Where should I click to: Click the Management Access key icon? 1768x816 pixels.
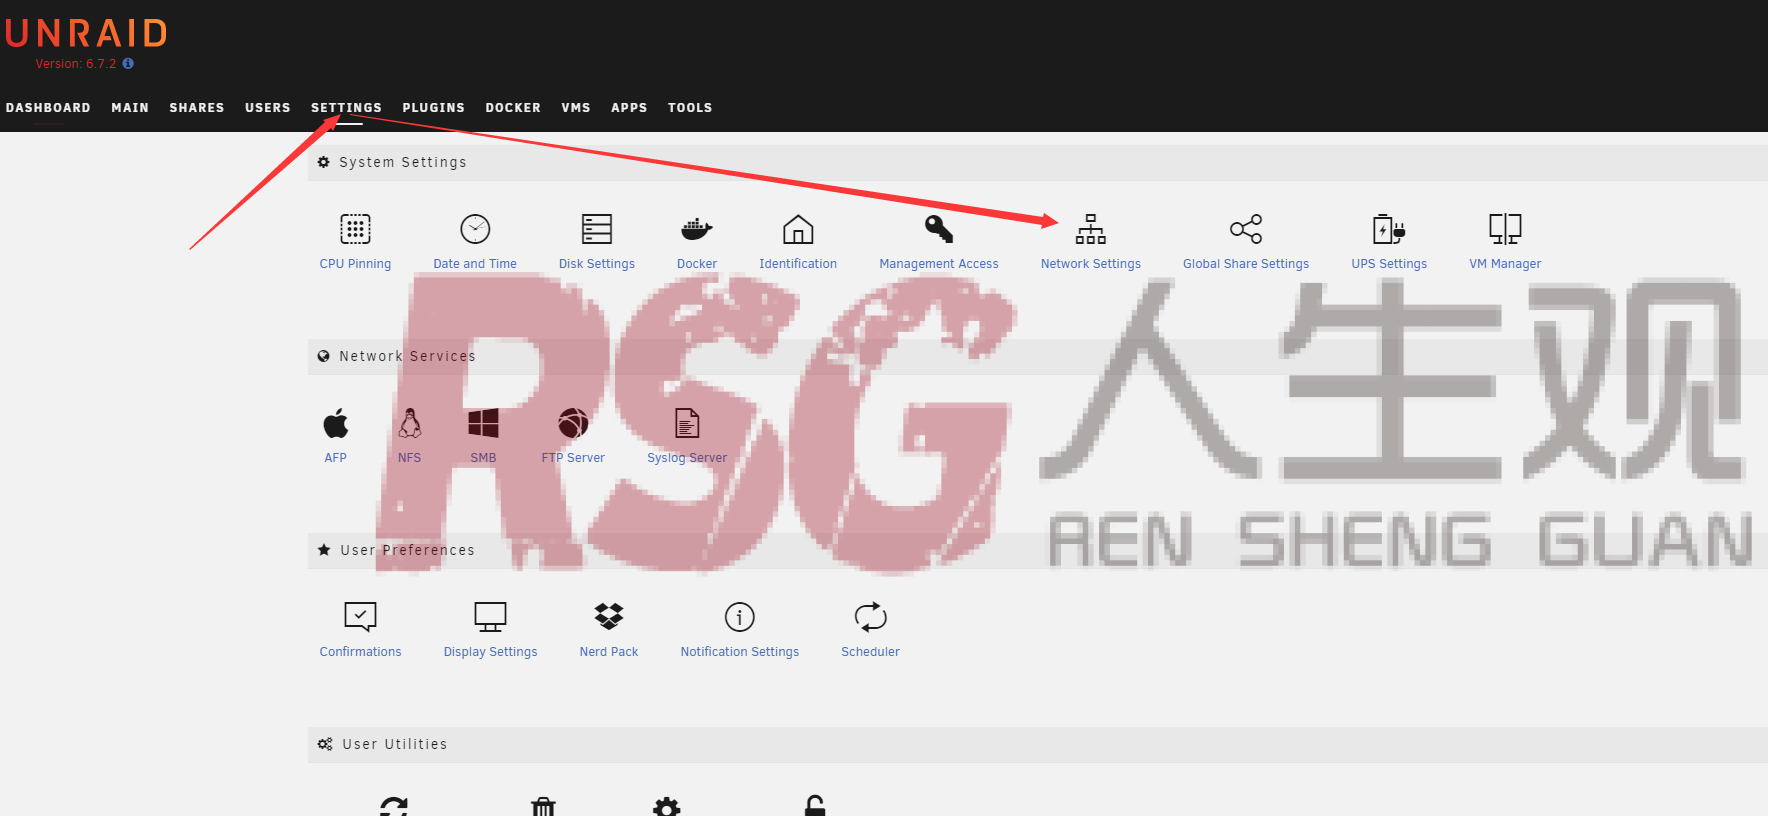click(x=938, y=229)
